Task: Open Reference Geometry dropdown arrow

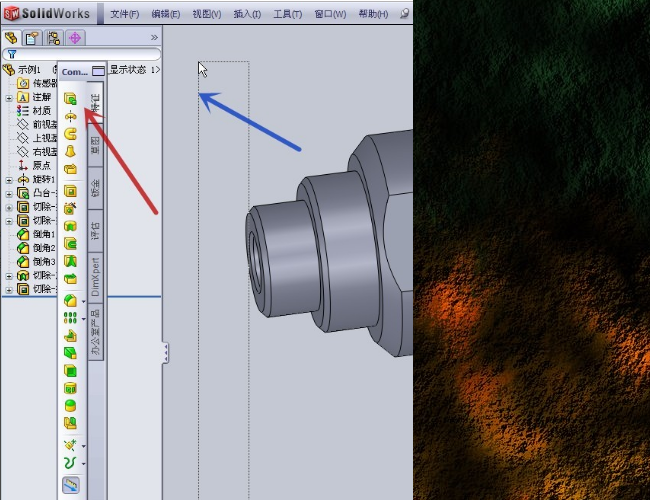Action: coord(84,447)
